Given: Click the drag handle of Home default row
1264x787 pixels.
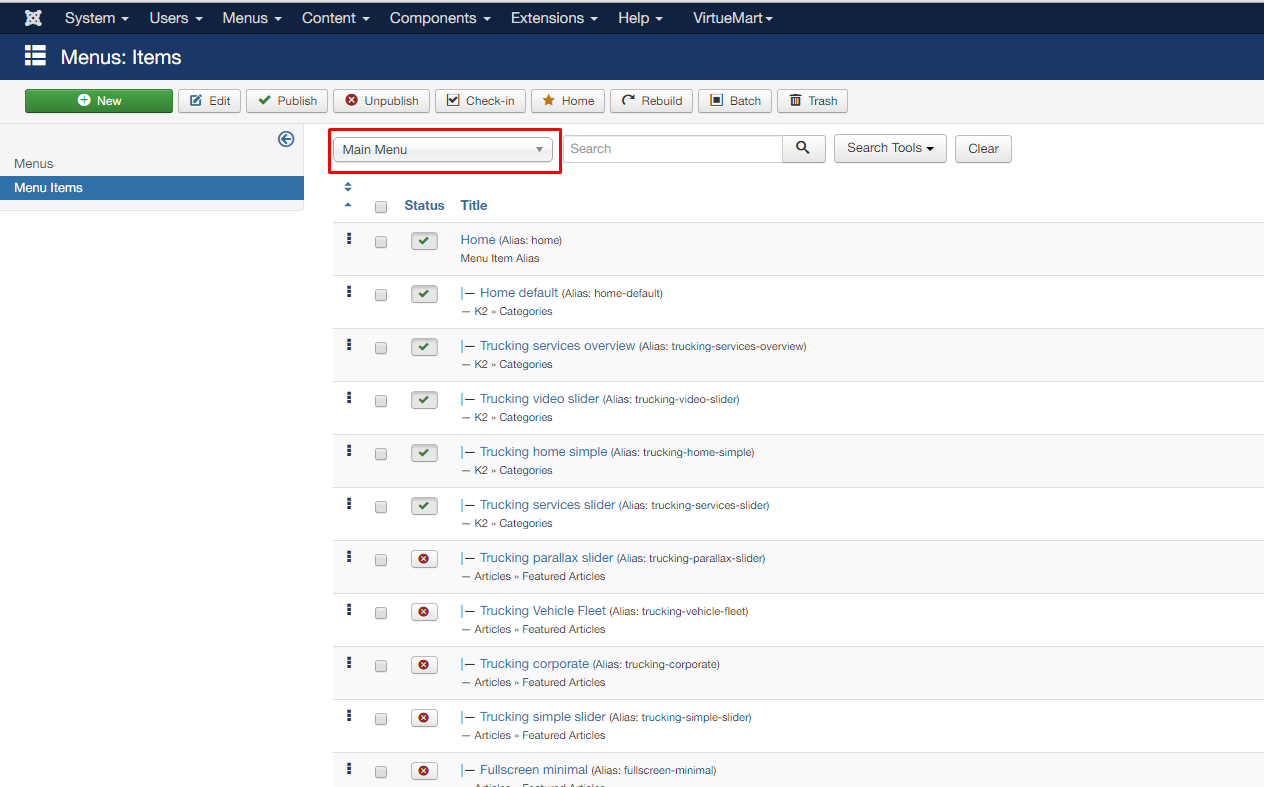Looking at the screenshot, I should [x=349, y=292].
